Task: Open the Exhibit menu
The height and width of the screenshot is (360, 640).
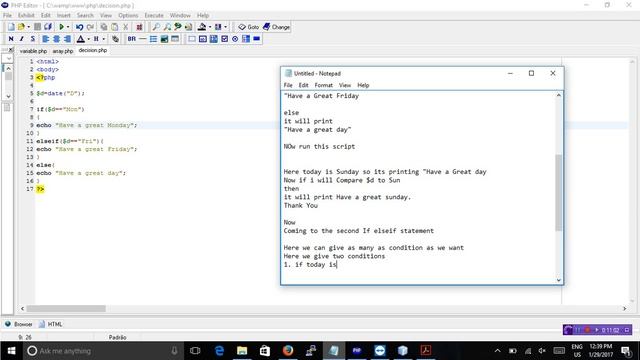Action: click(x=26, y=16)
